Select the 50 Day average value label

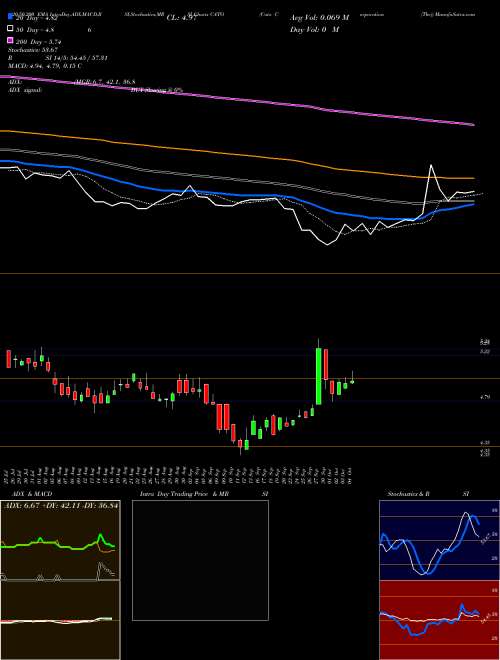point(35,29)
